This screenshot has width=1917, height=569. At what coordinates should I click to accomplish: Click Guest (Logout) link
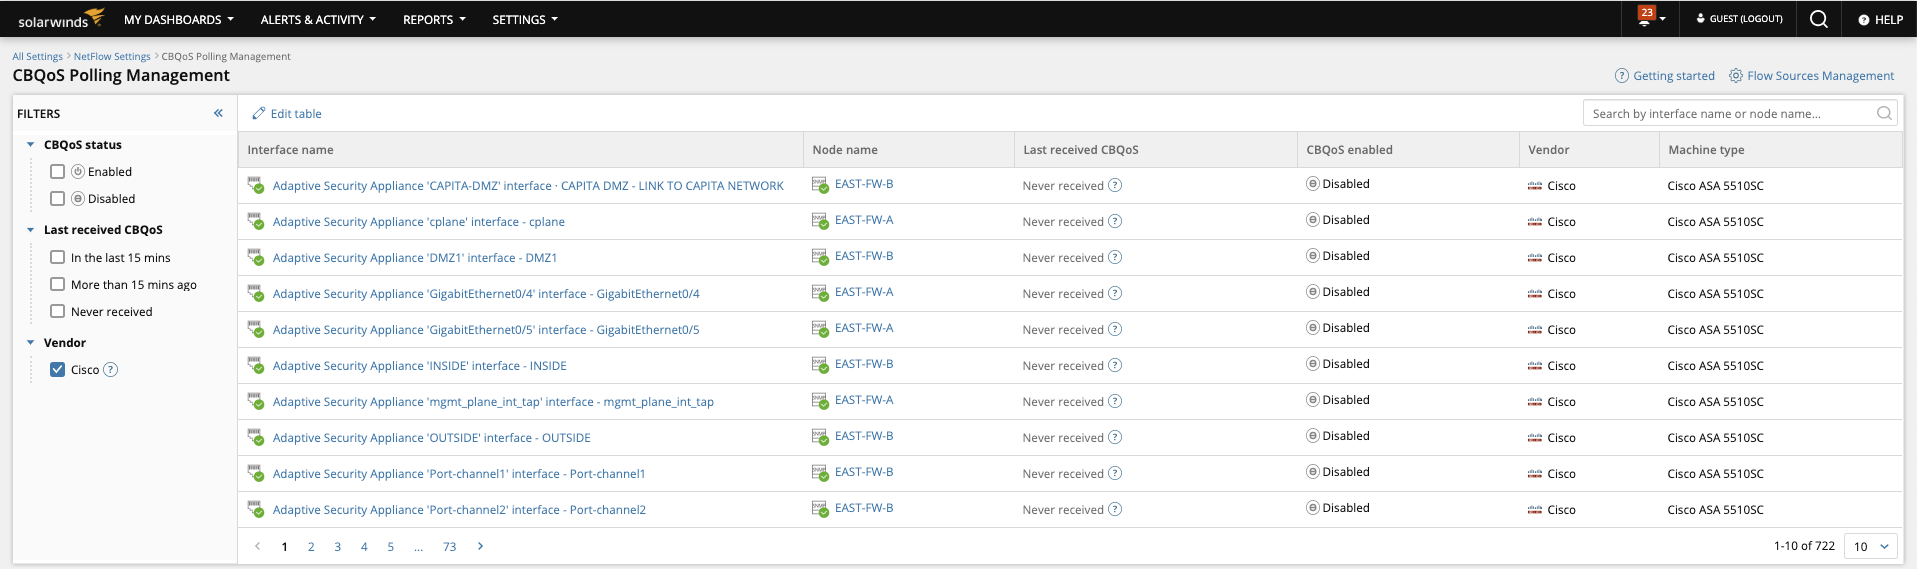click(x=1746, y=19)
